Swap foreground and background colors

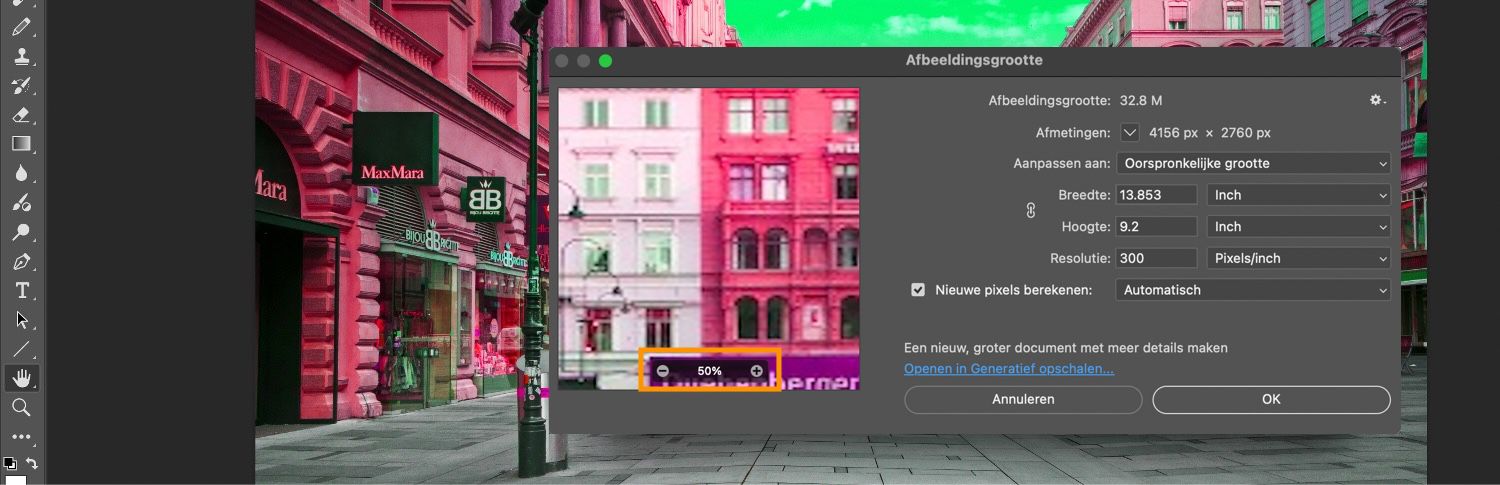pyautogui.click(x=32, y=463)
